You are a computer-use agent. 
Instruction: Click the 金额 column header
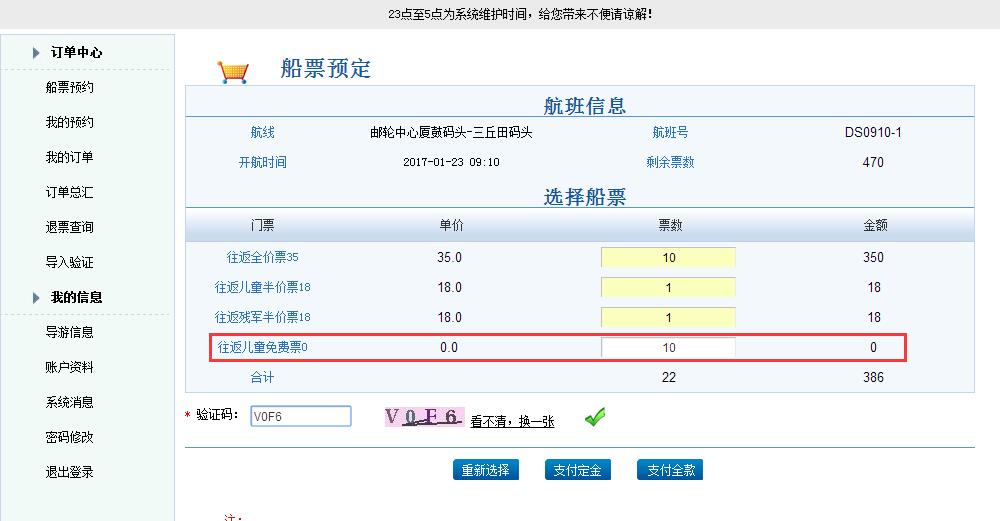(x=875, y=225)
